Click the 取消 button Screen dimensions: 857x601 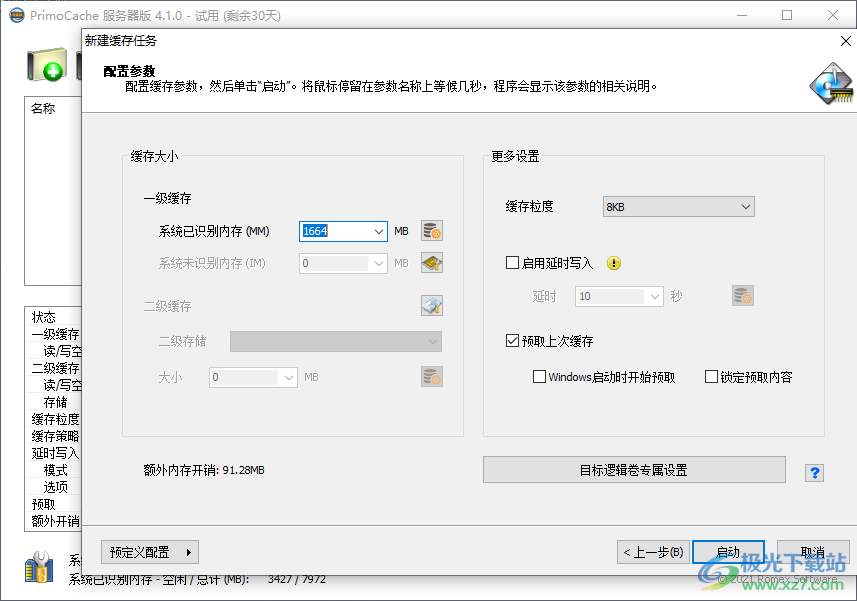point(813,552)
